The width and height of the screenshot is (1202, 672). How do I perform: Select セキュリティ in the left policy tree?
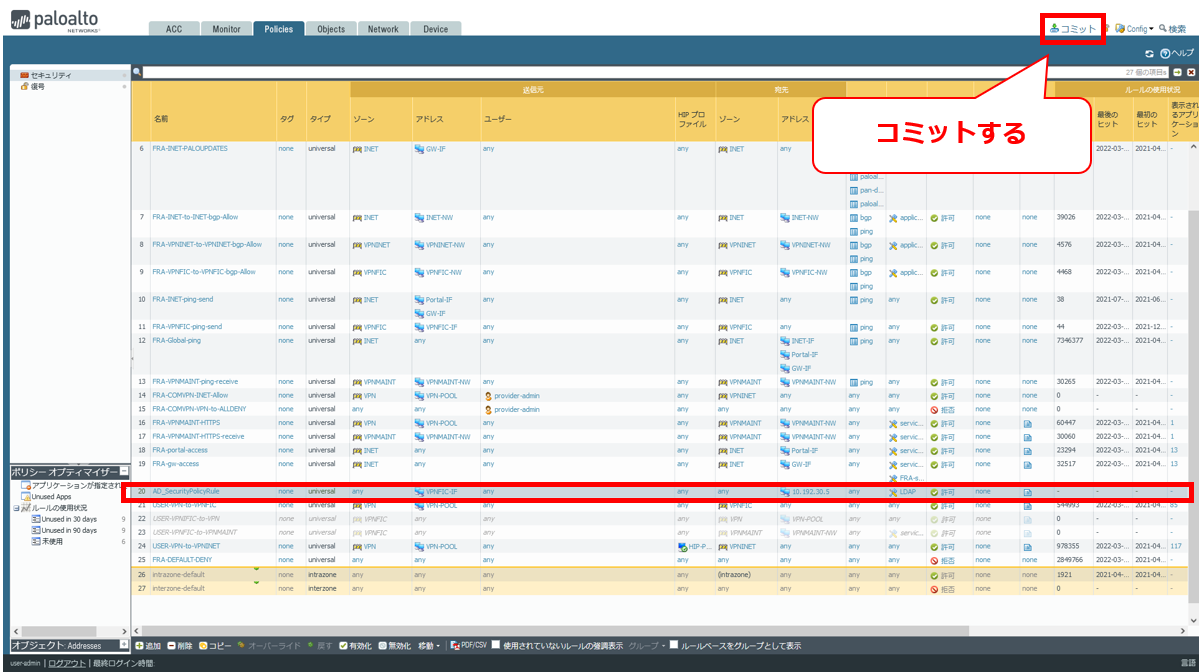point(50,75)
